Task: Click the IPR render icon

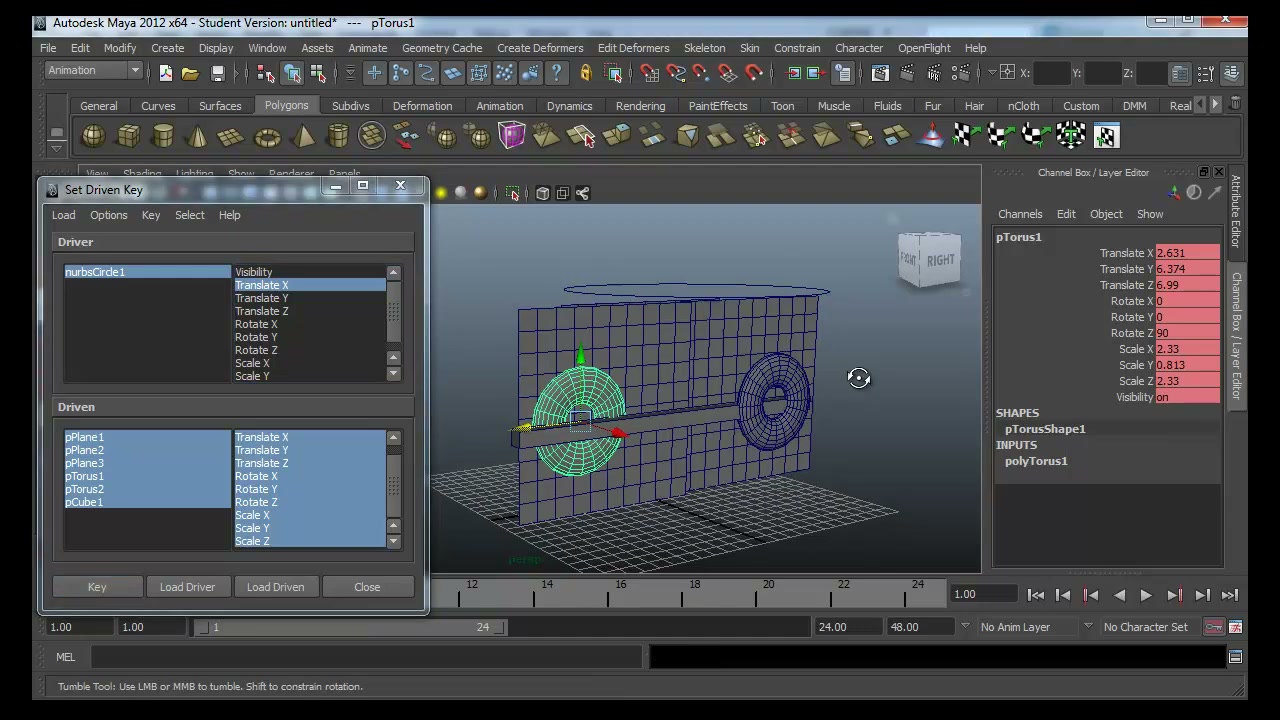Action: tap(935, 73)
